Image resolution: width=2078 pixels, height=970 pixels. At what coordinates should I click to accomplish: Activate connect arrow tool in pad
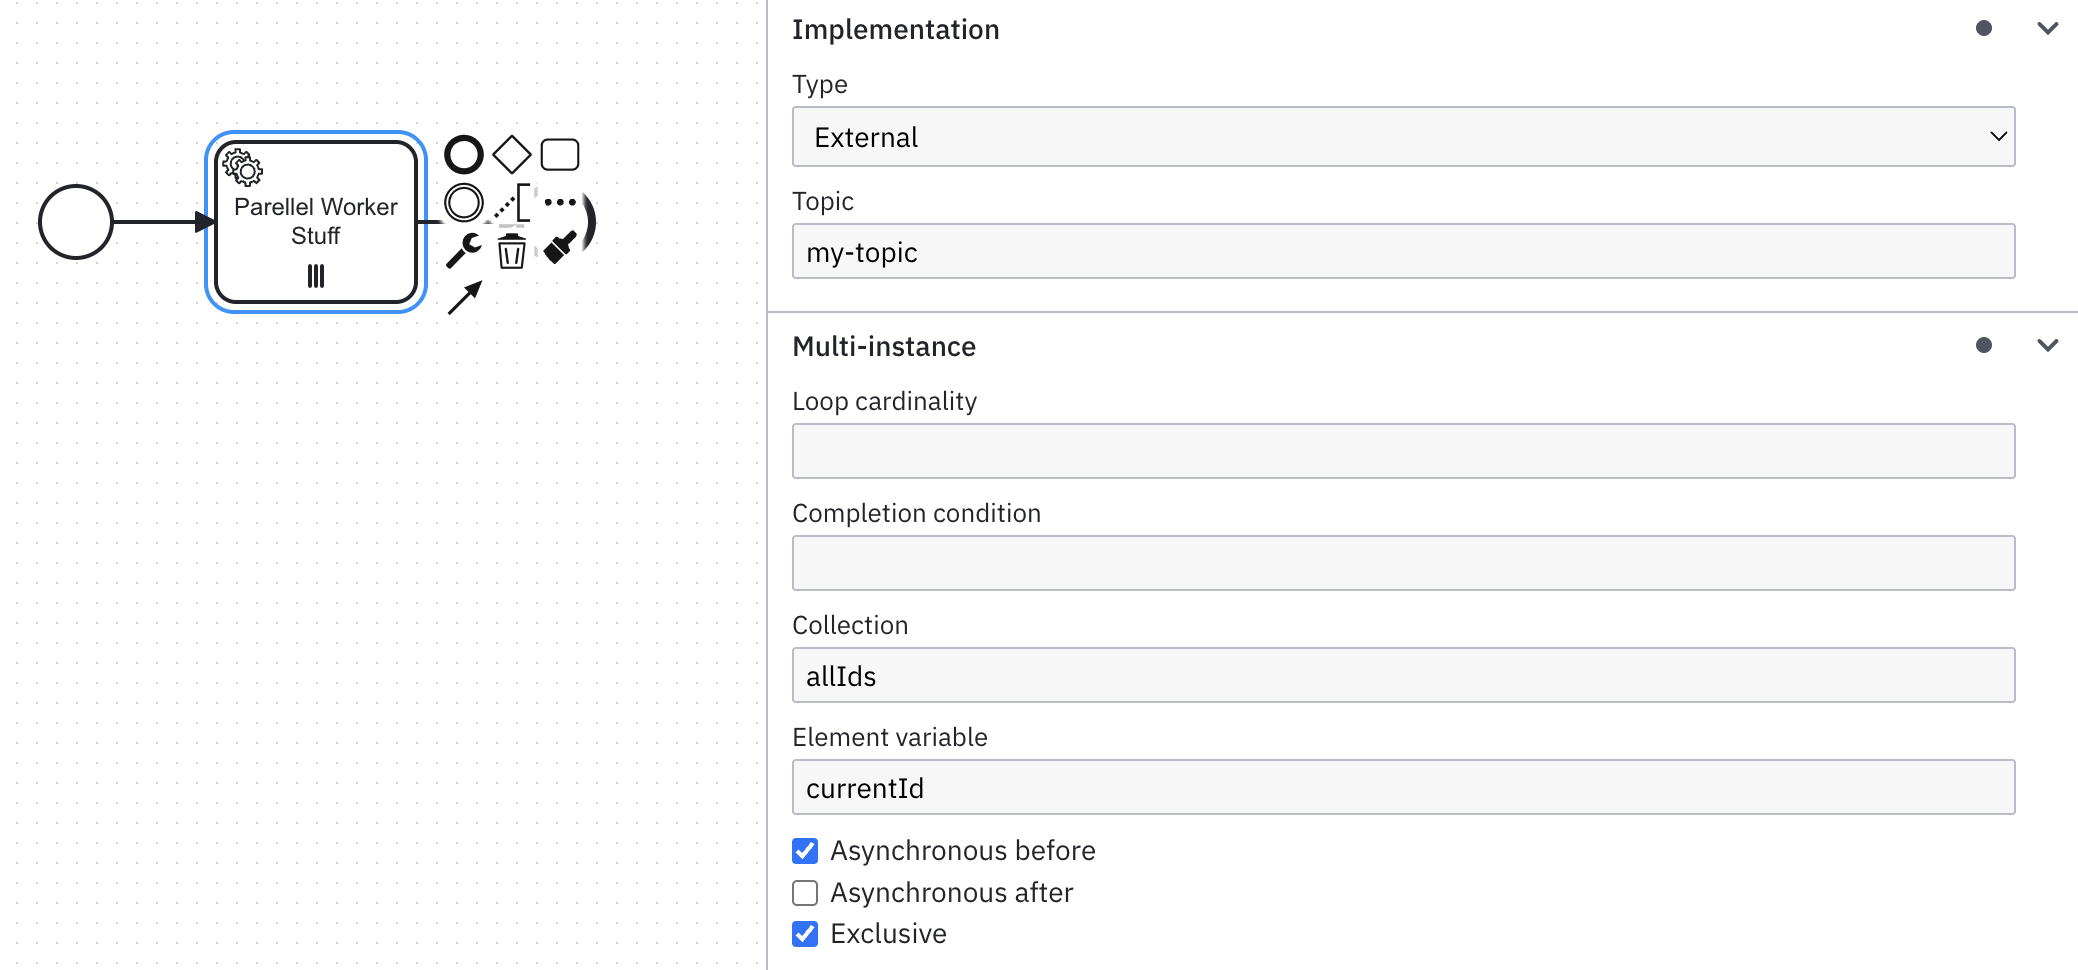pyautogui.click(x=464, y=298)
